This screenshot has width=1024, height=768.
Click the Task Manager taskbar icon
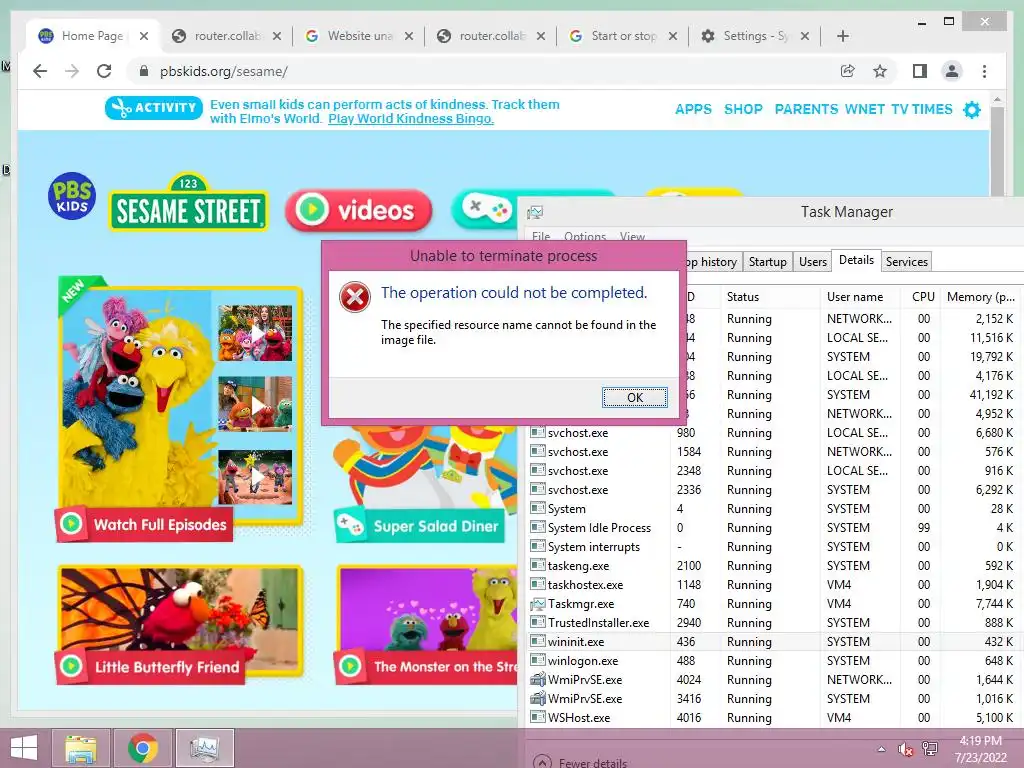pos(204,748)
